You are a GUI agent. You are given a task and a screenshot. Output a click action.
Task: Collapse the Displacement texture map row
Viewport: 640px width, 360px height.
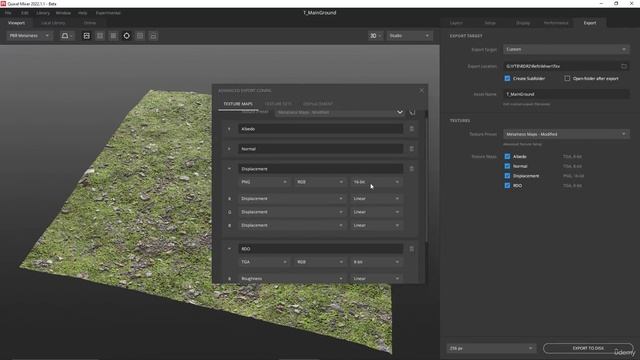coord(229,169)
